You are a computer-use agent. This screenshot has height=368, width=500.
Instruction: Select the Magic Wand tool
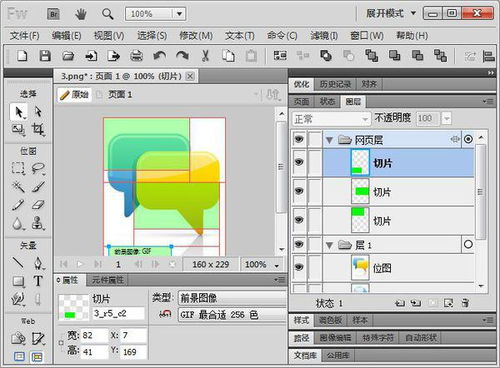pos(18,187)
